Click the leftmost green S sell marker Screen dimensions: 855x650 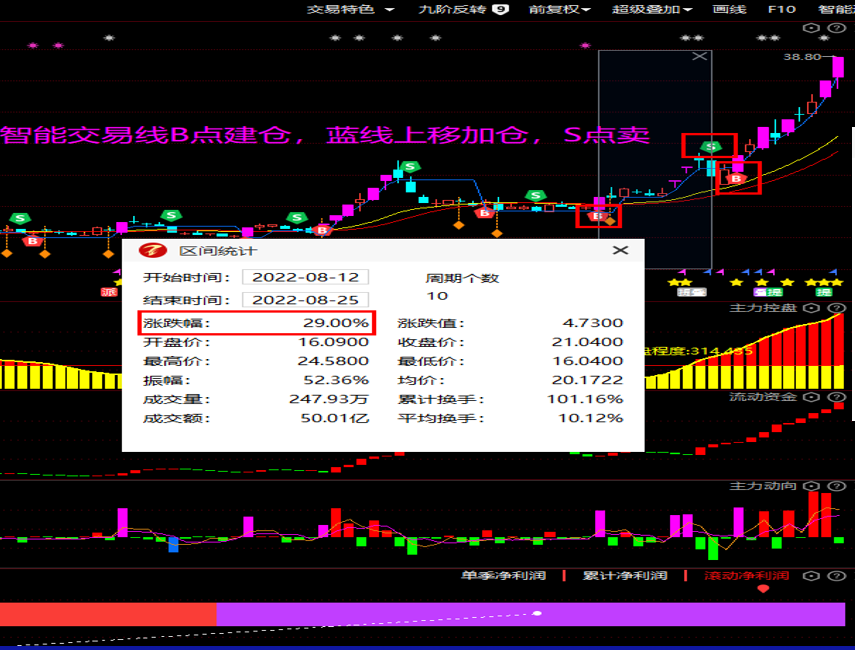(20, 219)
